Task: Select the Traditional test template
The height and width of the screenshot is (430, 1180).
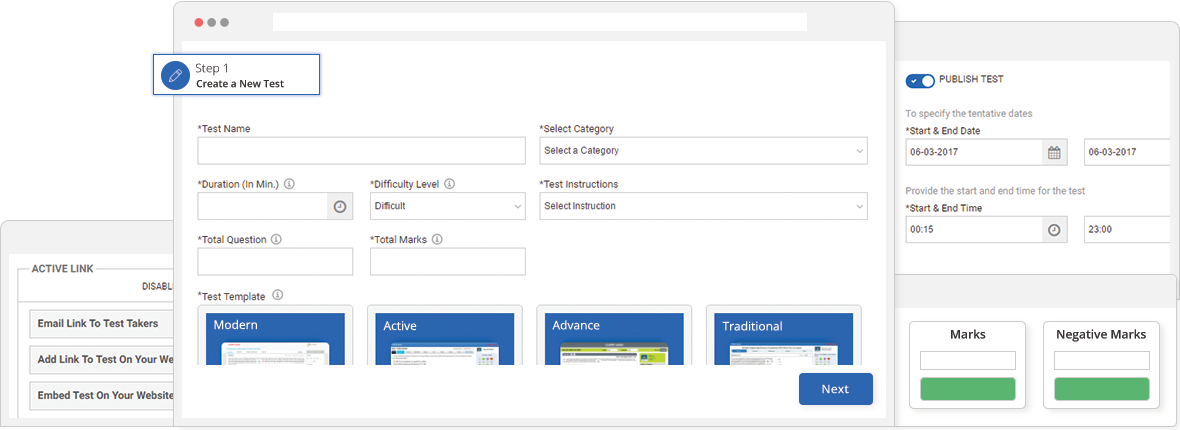Action: pyautogui.click(x=783, y=335)
